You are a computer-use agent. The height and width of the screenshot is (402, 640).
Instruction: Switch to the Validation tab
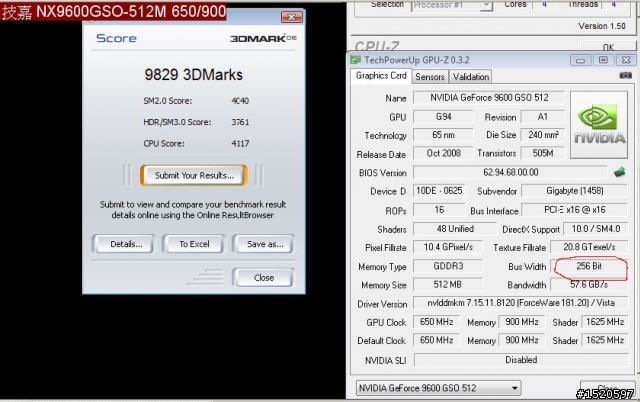[x=471, y=77]
